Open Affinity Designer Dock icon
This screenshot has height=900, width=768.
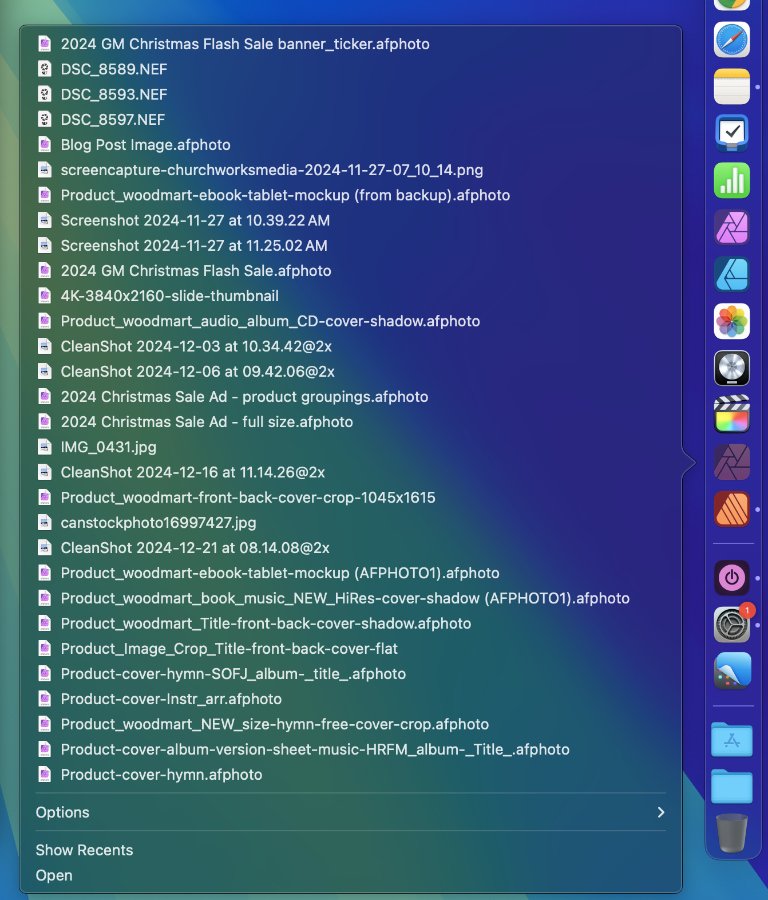click(x=732, y=274)
